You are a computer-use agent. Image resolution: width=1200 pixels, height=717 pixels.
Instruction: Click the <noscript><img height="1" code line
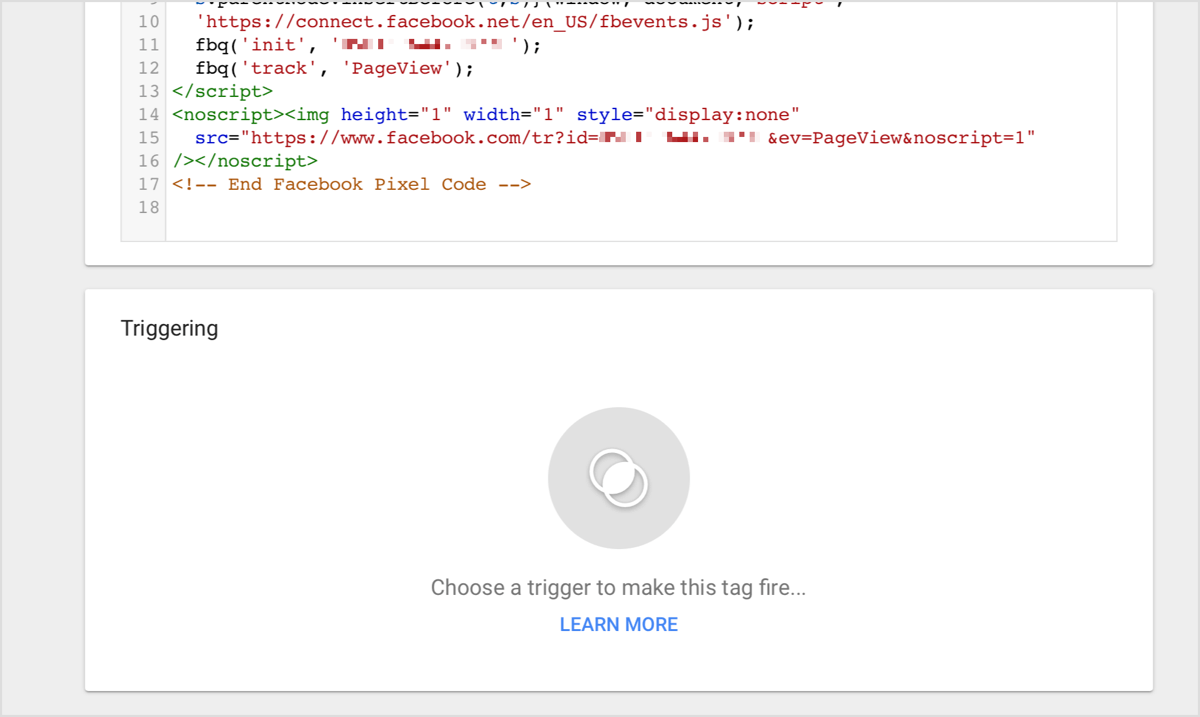pos(487,115)
